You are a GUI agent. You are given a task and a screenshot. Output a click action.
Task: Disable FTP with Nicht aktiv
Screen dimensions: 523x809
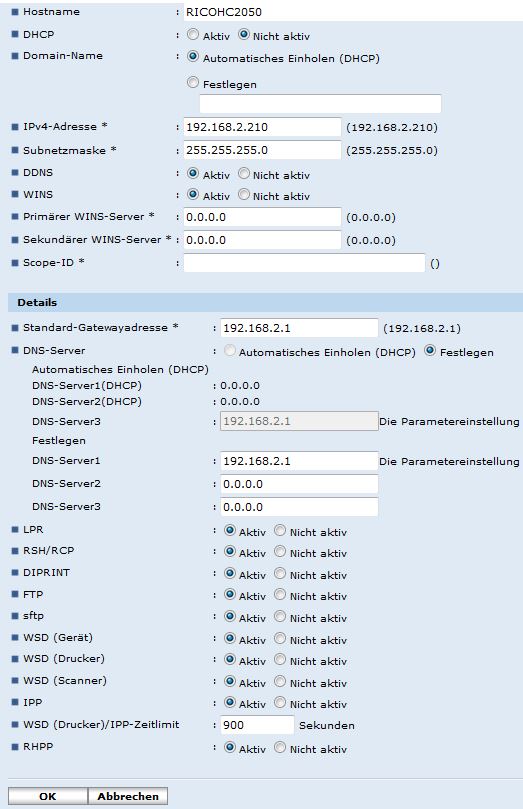coord(280,594)
